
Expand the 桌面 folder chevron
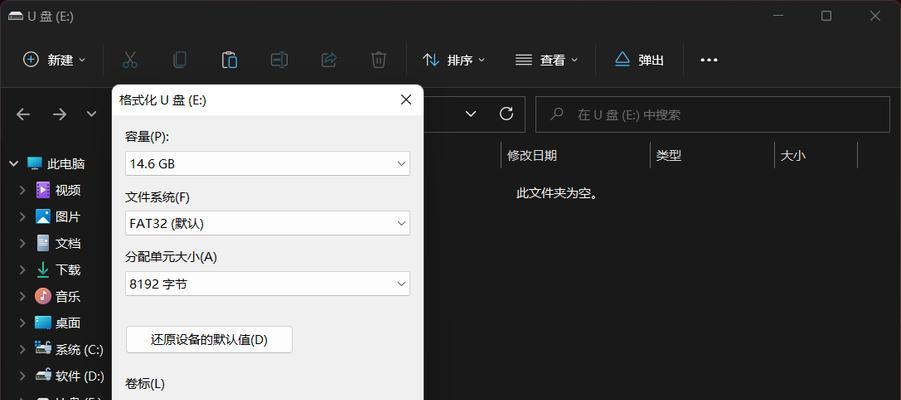[22, 323]
